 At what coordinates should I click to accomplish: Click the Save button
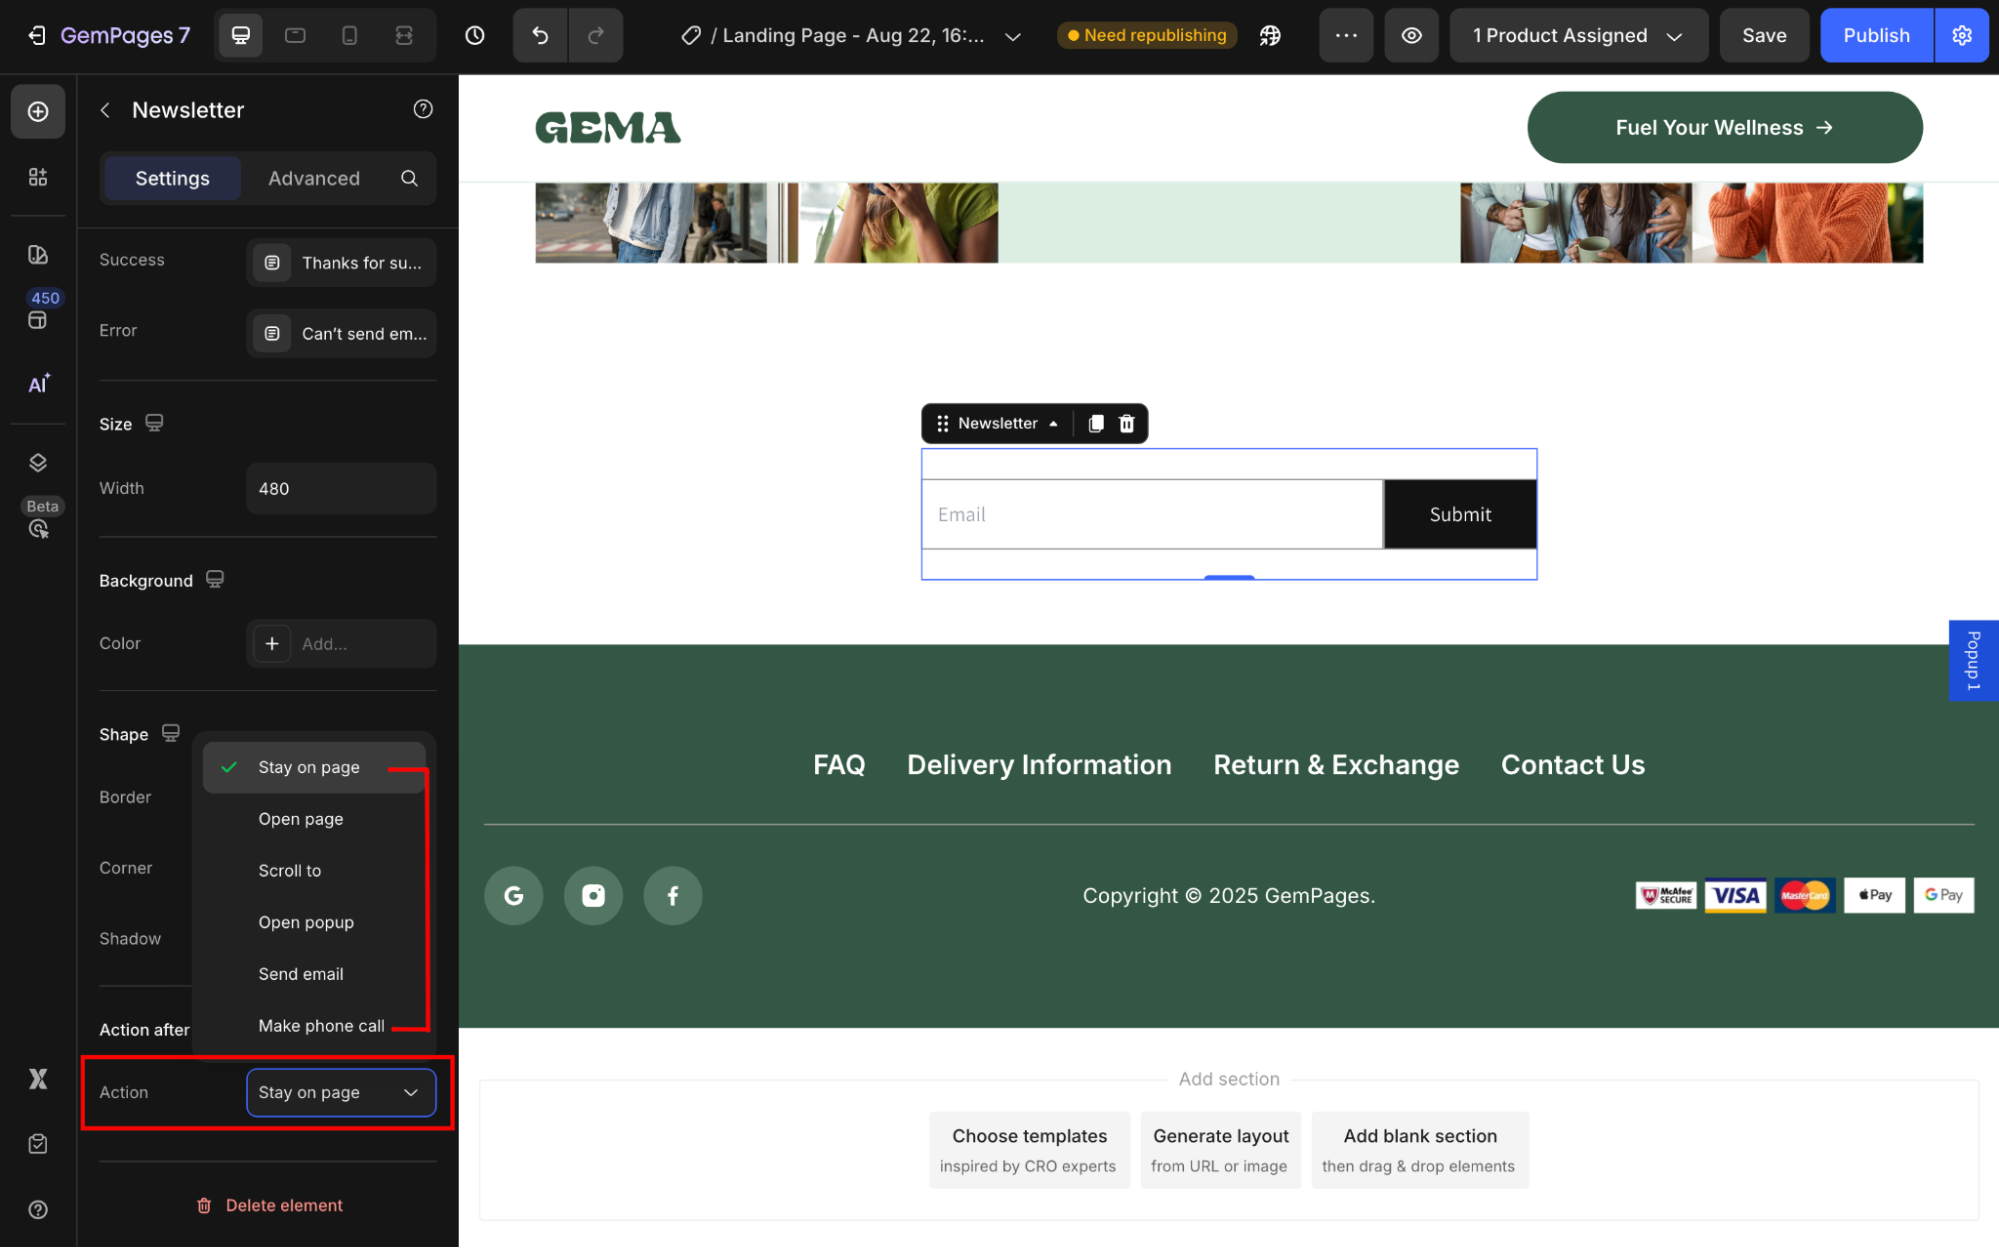point(1763,36)
